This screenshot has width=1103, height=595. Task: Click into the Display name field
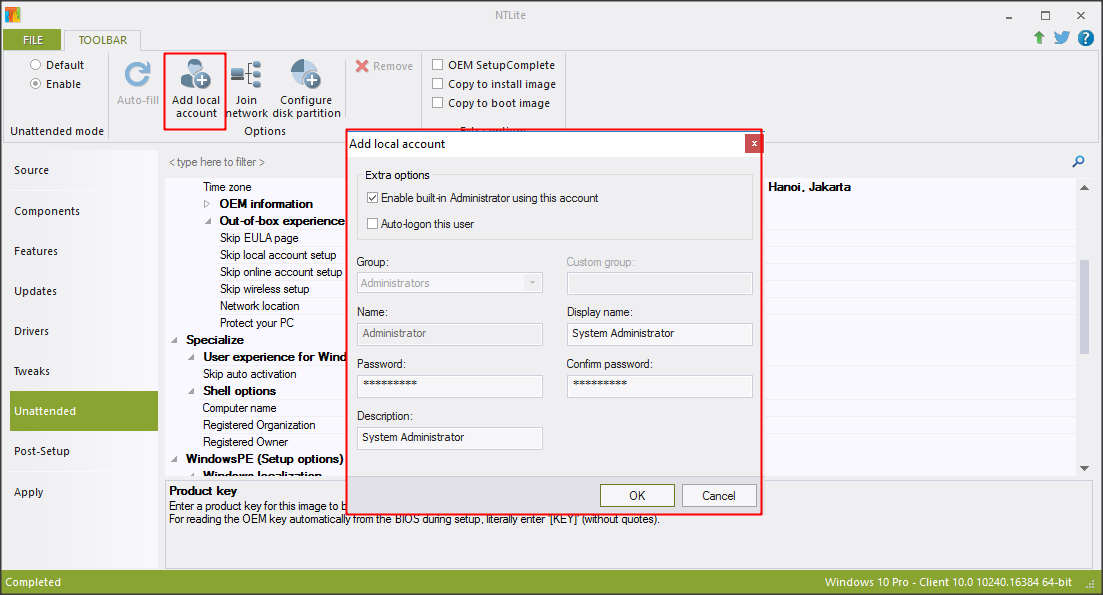click(x=659, y=334)
